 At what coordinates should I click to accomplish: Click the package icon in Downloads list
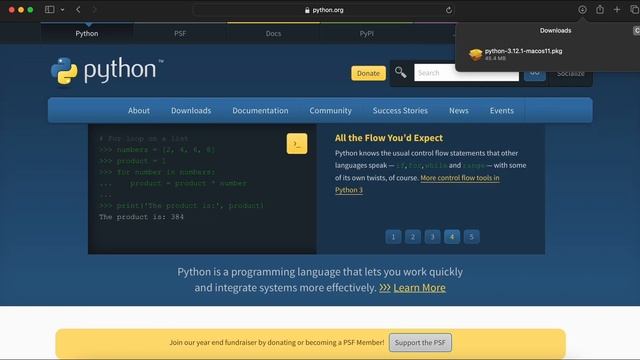point(476,54)
